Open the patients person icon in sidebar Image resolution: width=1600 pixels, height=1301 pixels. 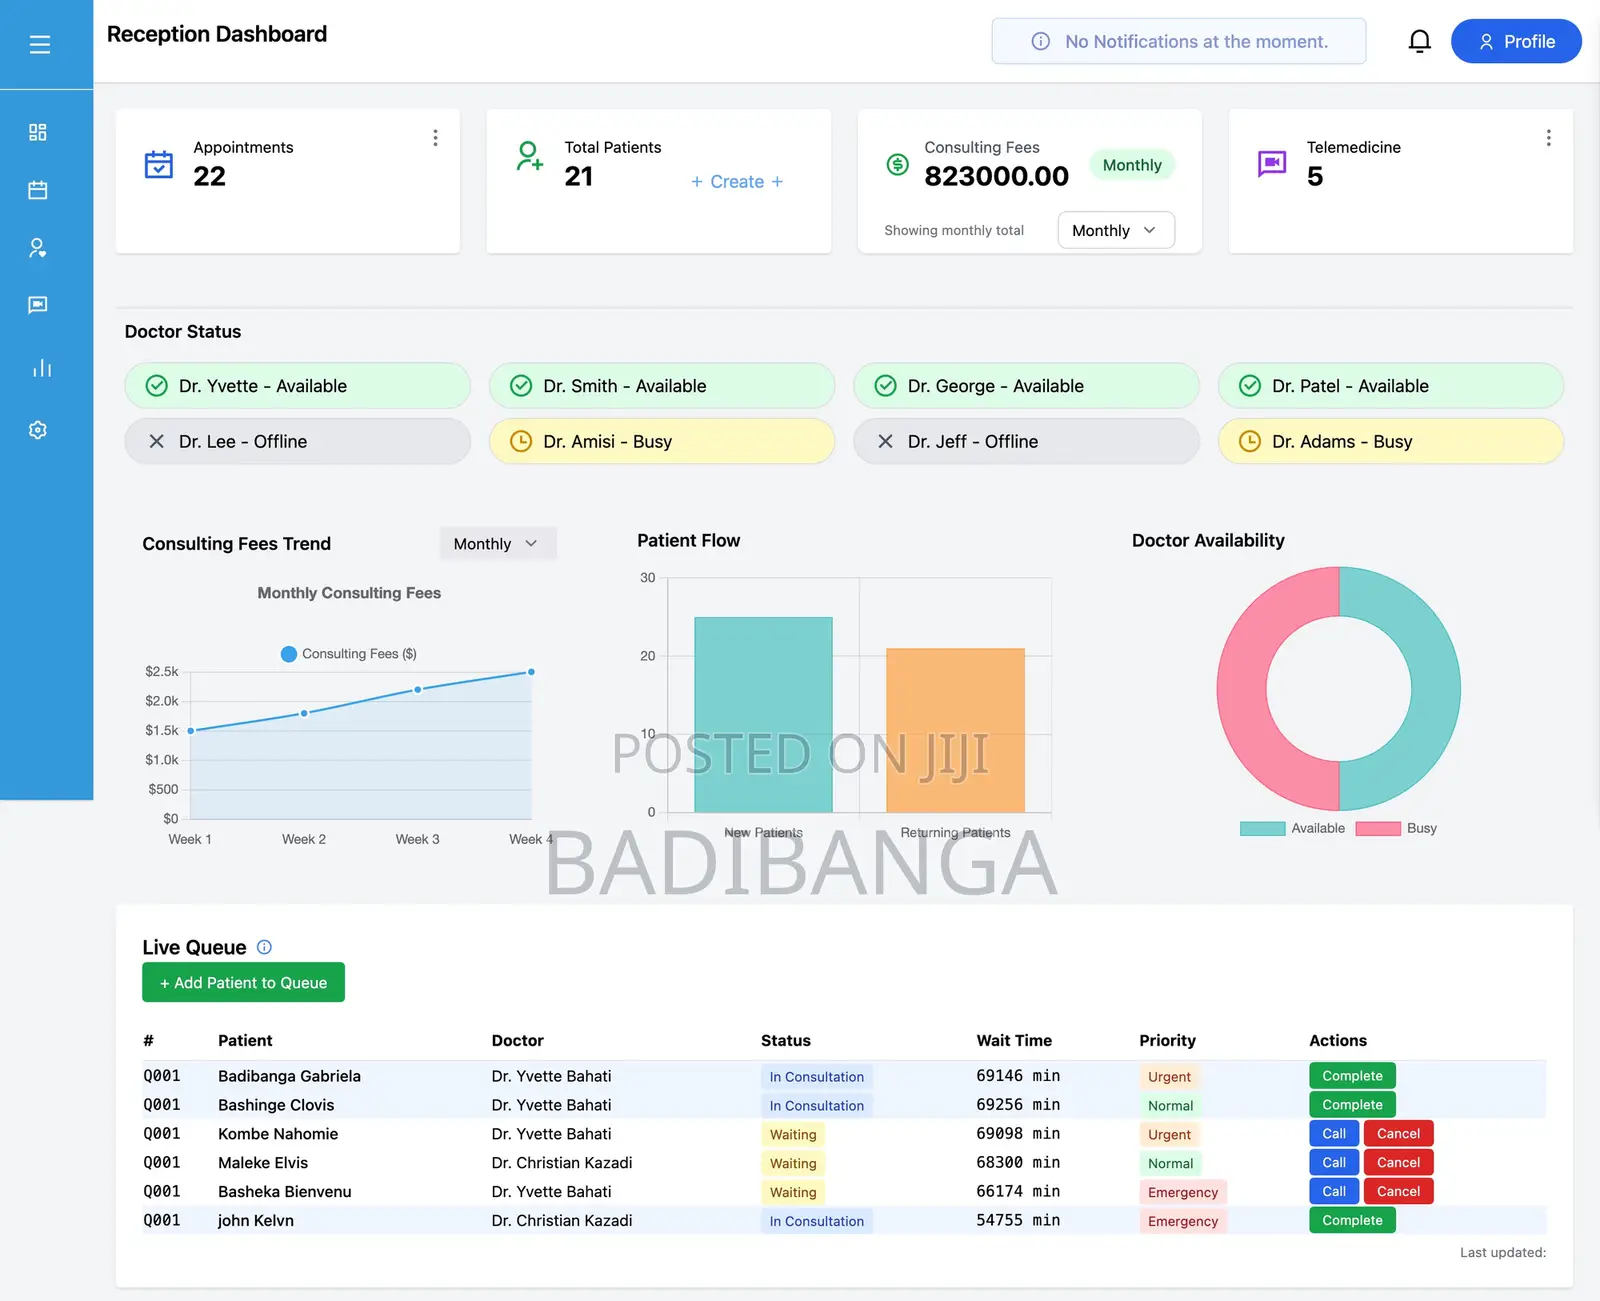[38, 248]
